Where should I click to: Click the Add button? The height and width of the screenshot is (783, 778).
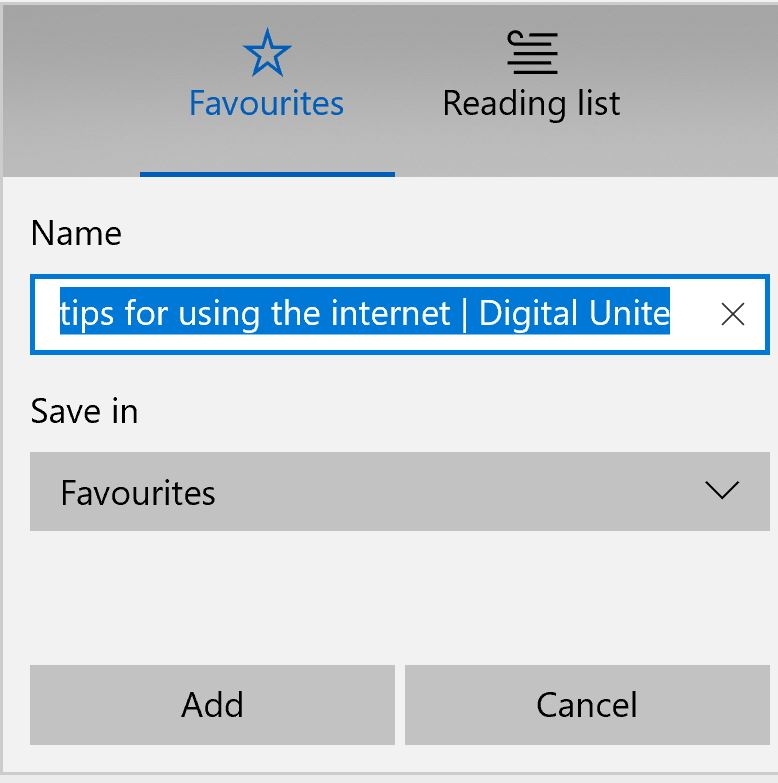pos(212,705)
